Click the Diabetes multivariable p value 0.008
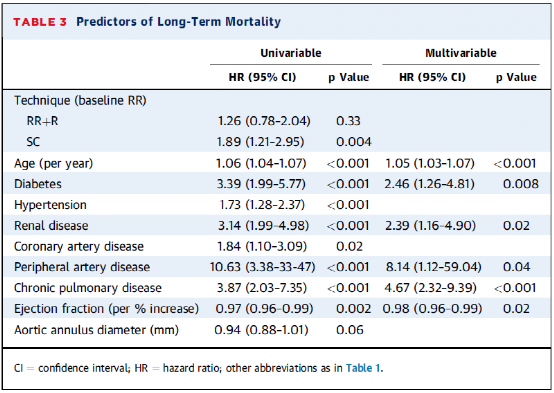The image size is (554, 393). click(521, 184)
